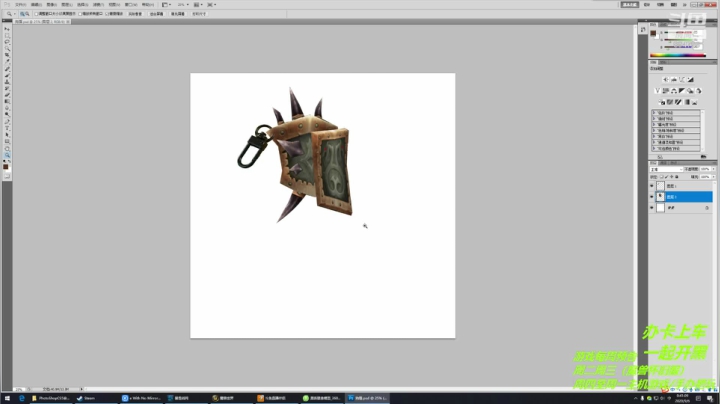Click the R slider in Color panel
Screen dimensions: 720x404
click(x=678, y=32)
